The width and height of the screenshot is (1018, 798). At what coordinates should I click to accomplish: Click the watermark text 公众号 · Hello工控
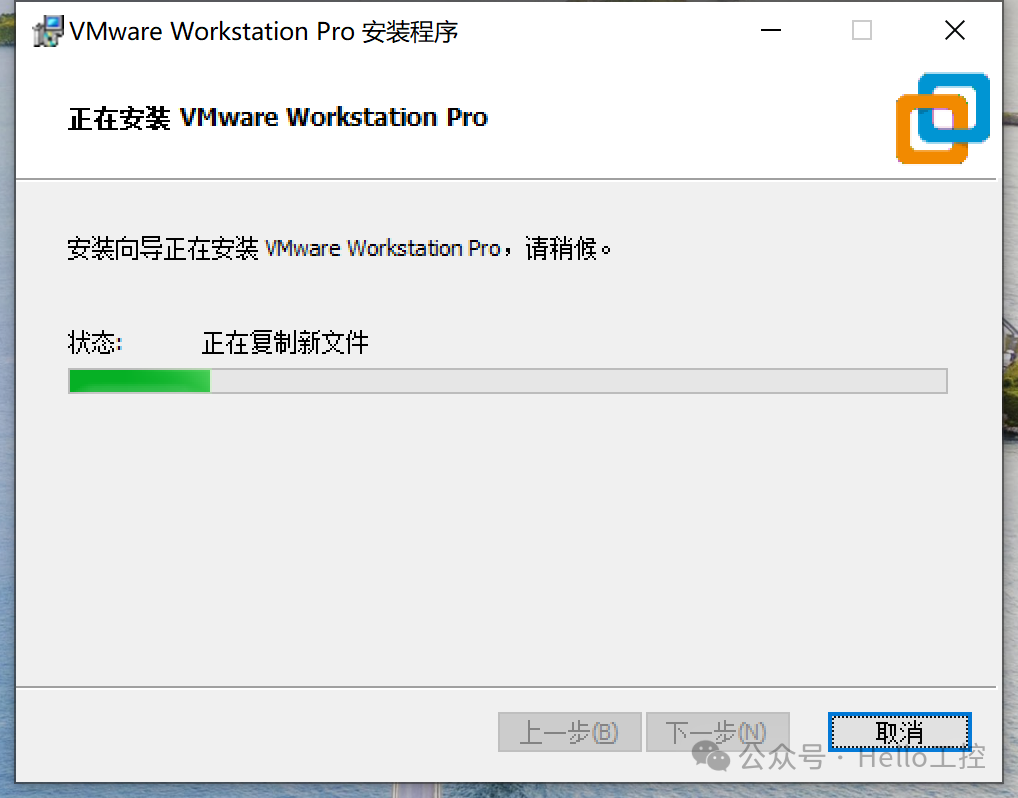point(862,757)
